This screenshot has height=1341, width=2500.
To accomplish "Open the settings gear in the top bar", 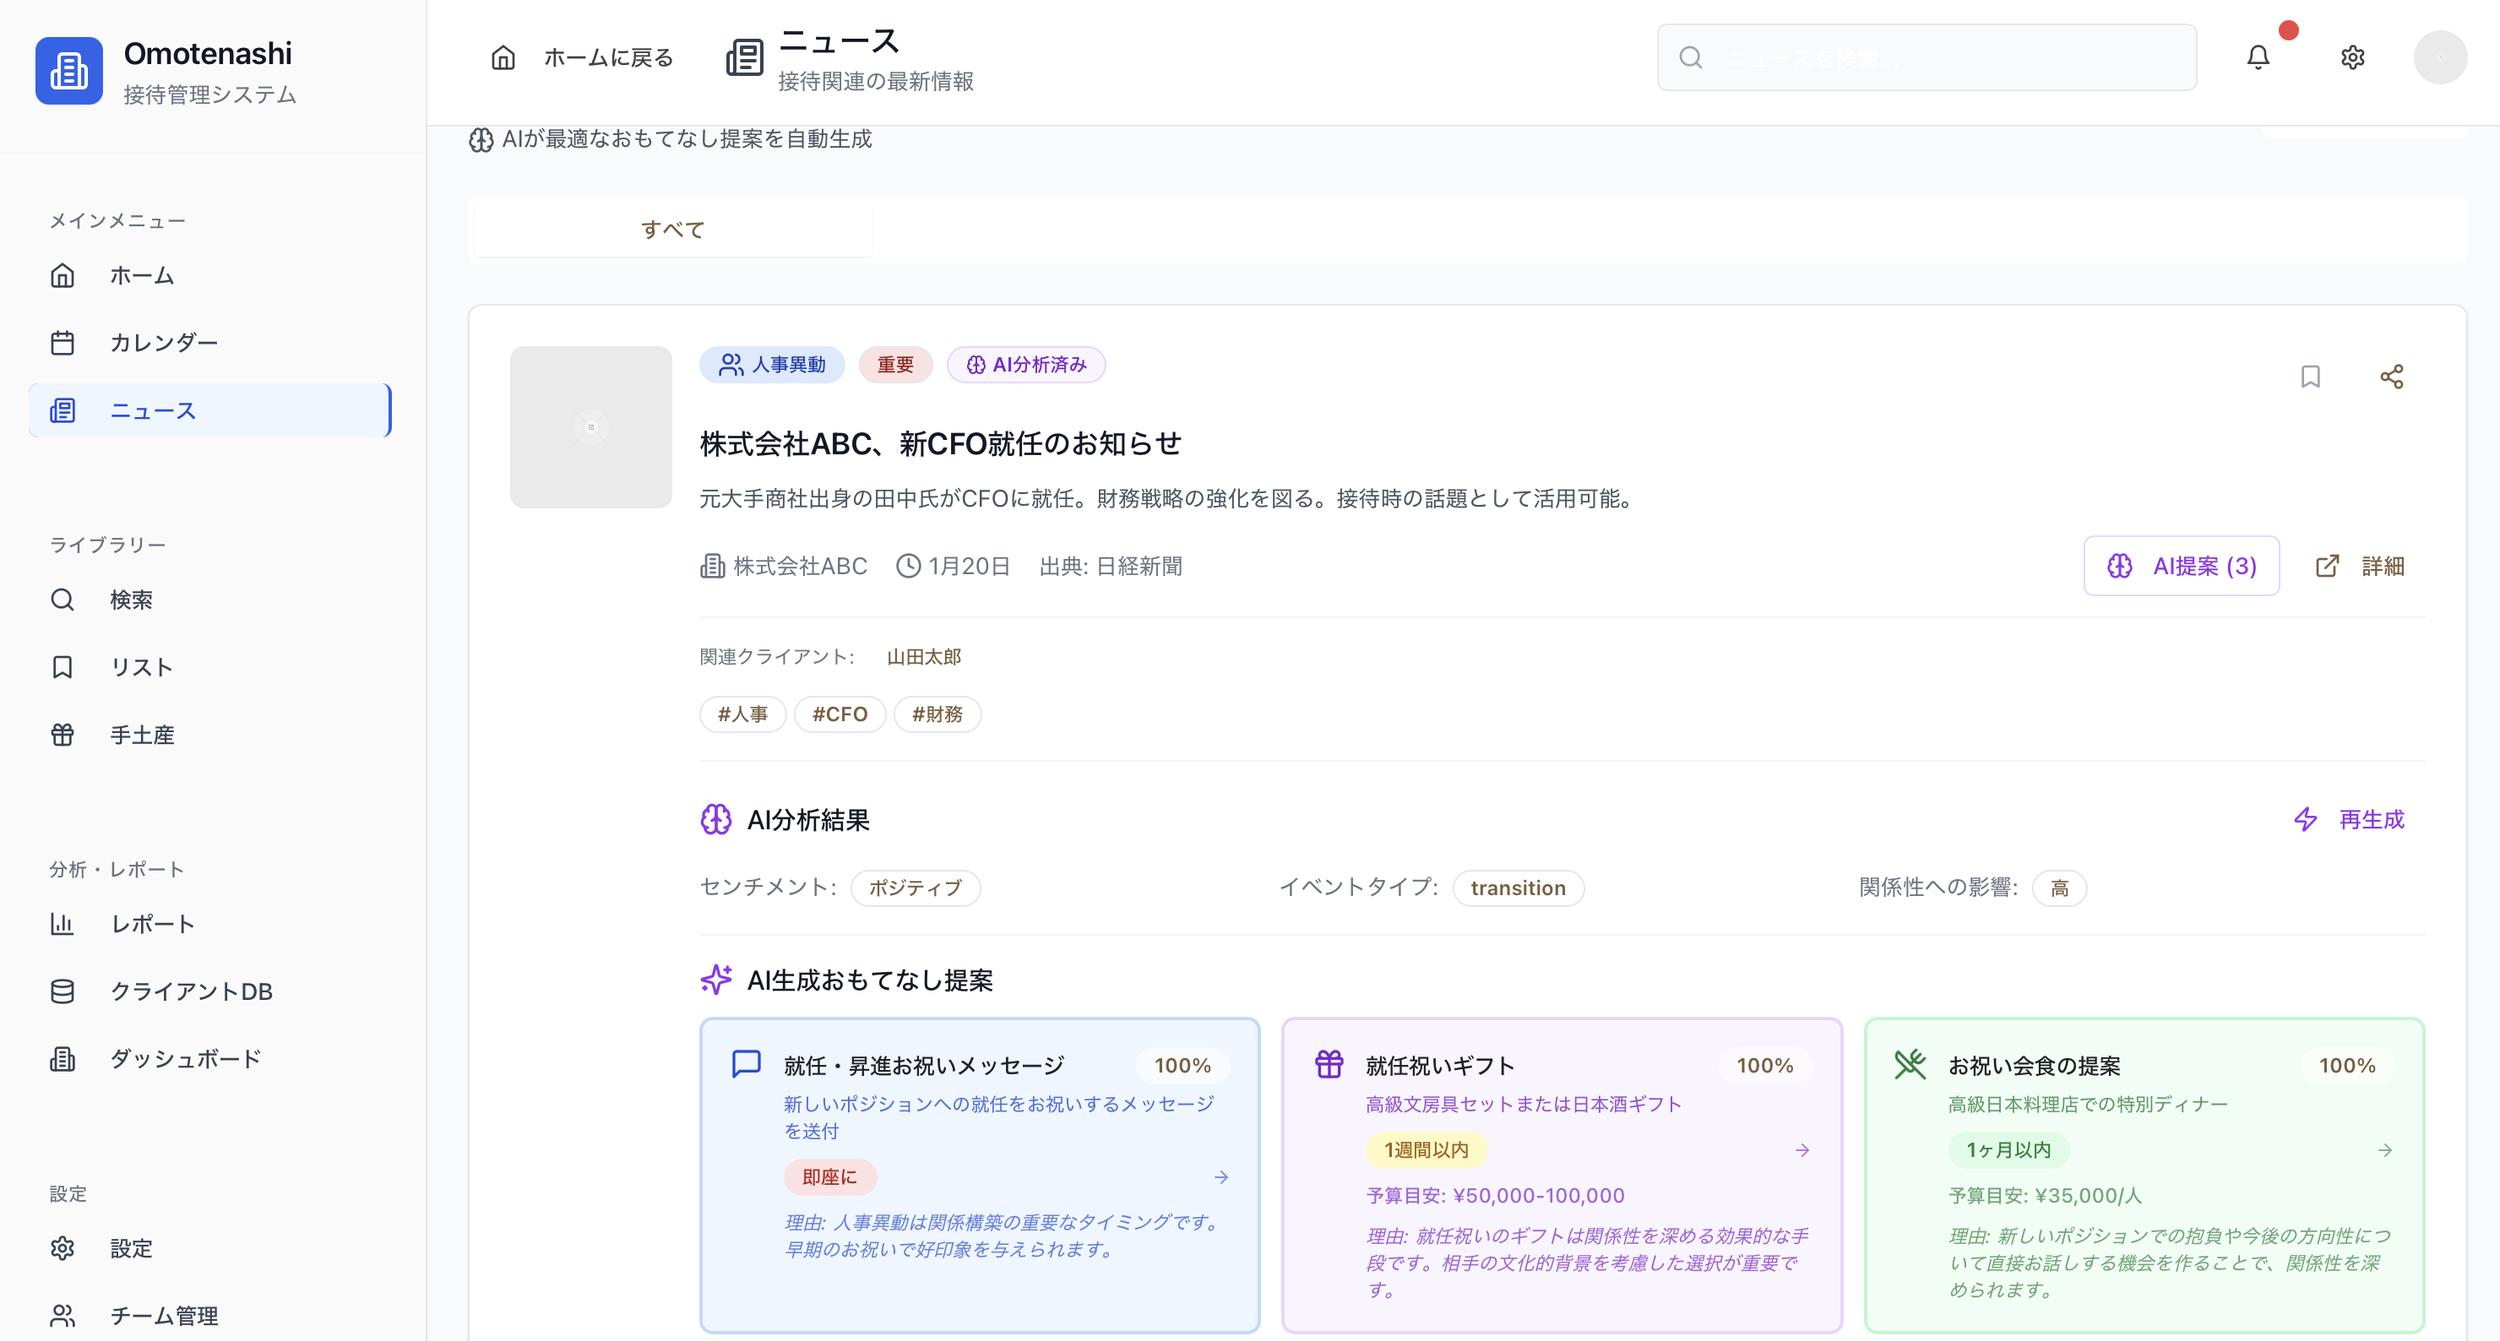I will (2353, 57).
